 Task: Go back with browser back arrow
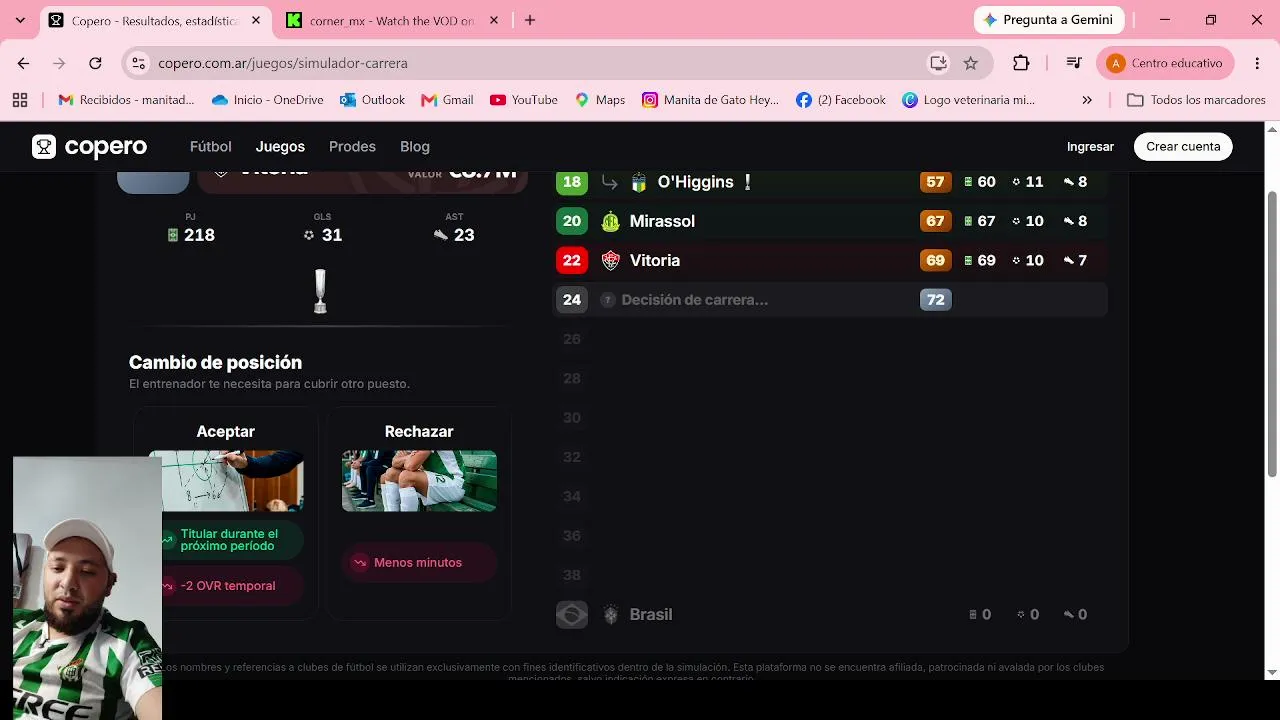[23, 63]
